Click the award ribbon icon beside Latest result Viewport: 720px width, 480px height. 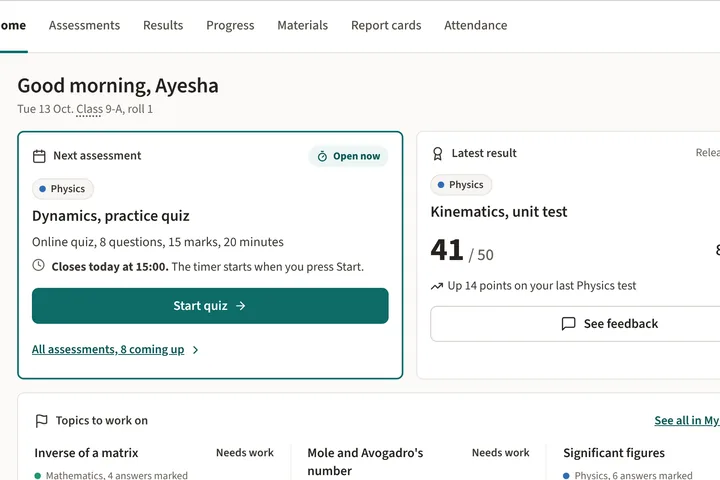pos(438,153)
